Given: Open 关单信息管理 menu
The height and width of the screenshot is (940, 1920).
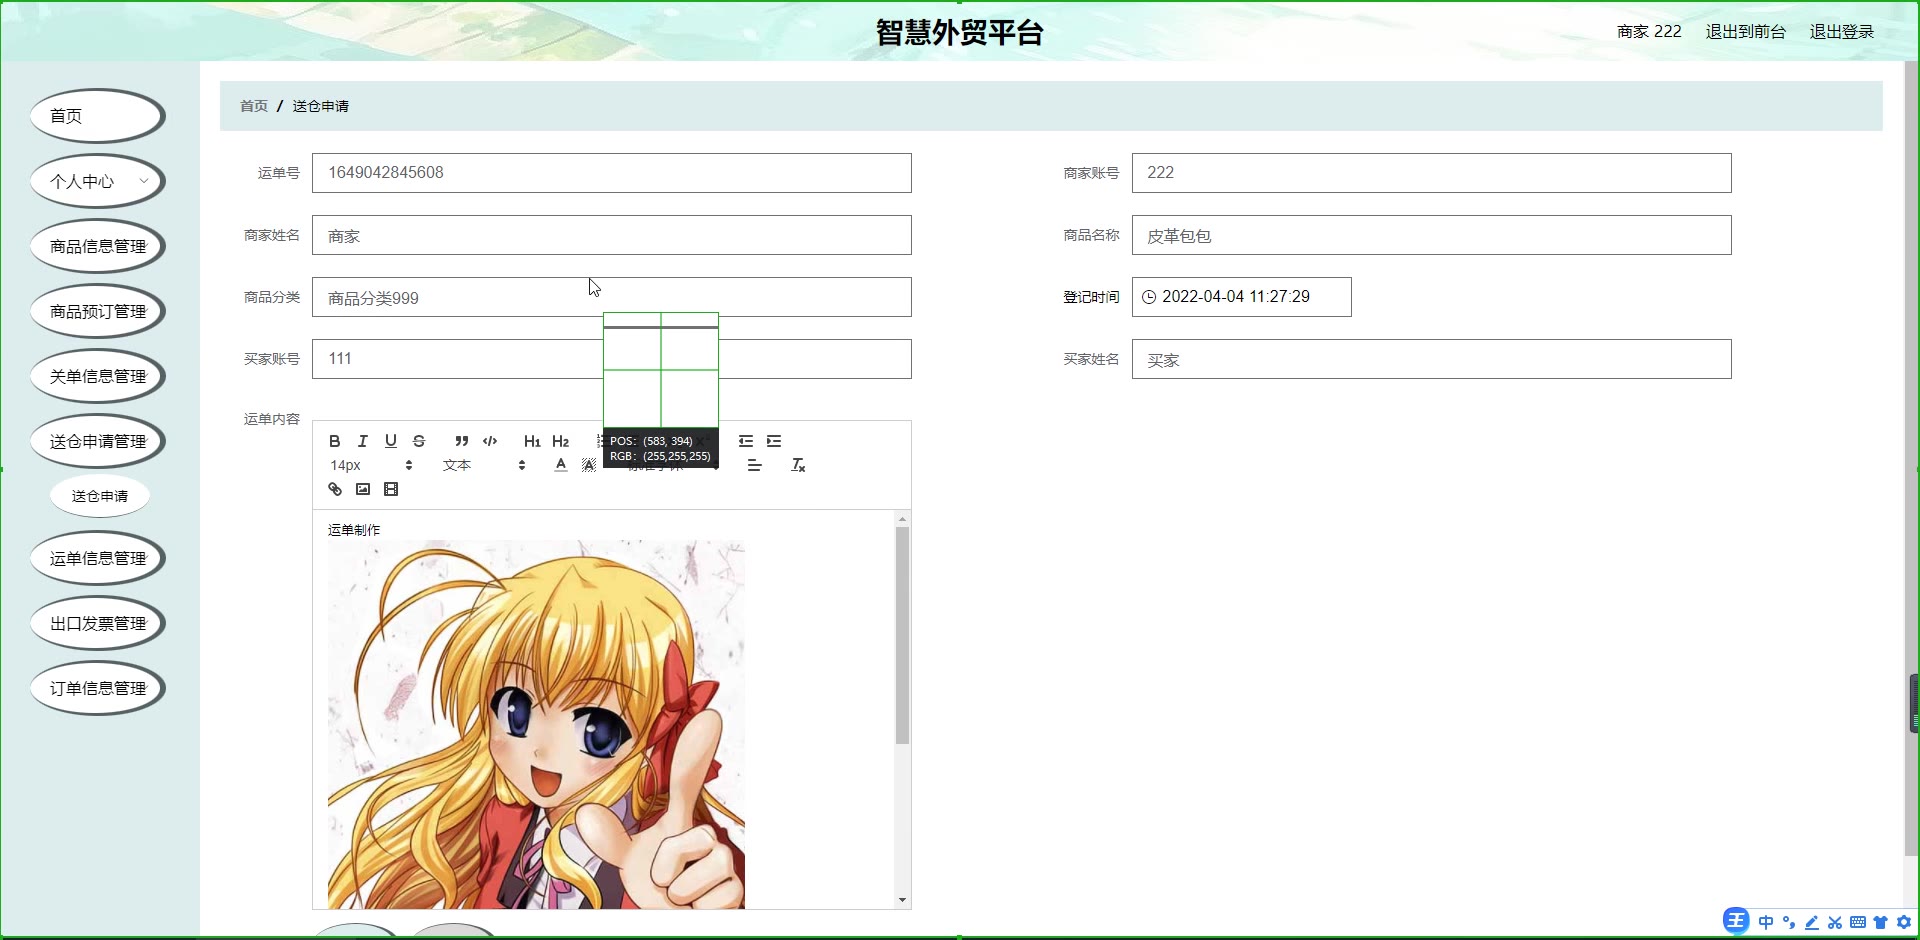Looking at the screenshot, I should [x=98, y=376].
